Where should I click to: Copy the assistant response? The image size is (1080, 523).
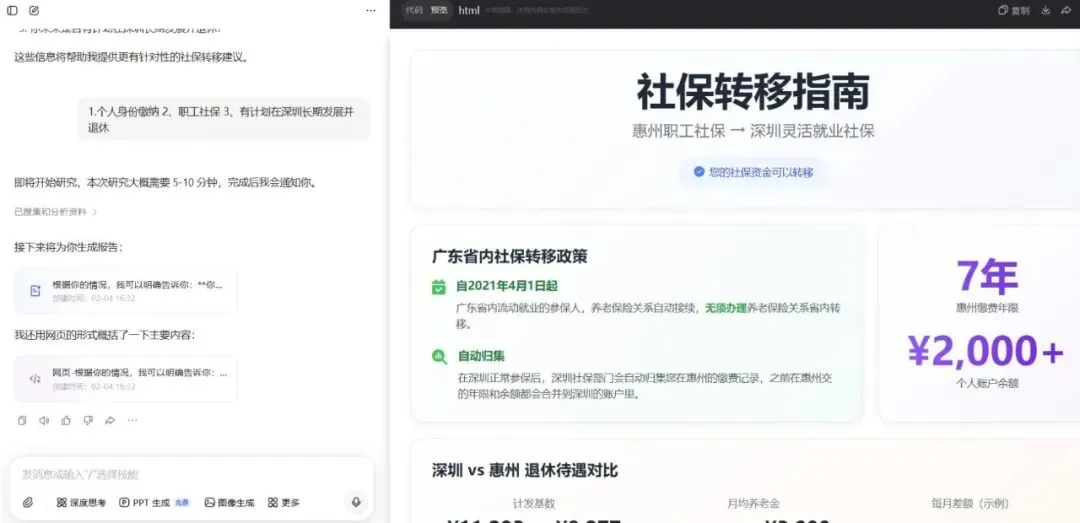(x=22, y=420)
